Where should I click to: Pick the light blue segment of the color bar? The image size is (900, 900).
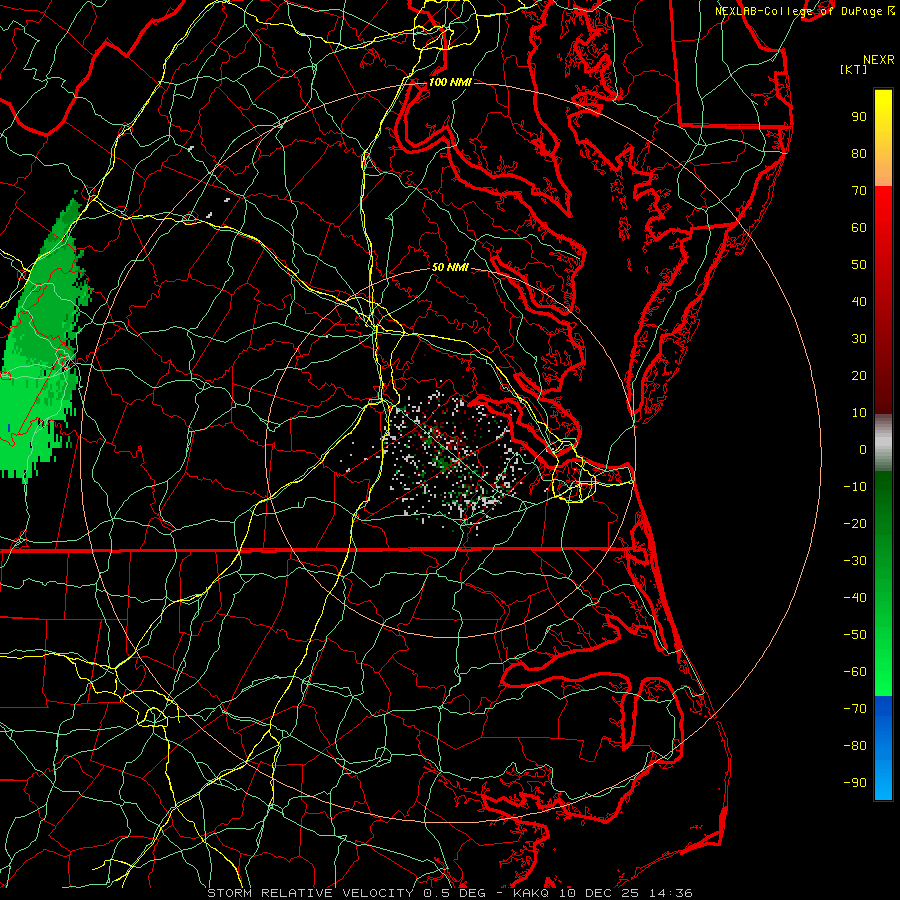point(883,781)
